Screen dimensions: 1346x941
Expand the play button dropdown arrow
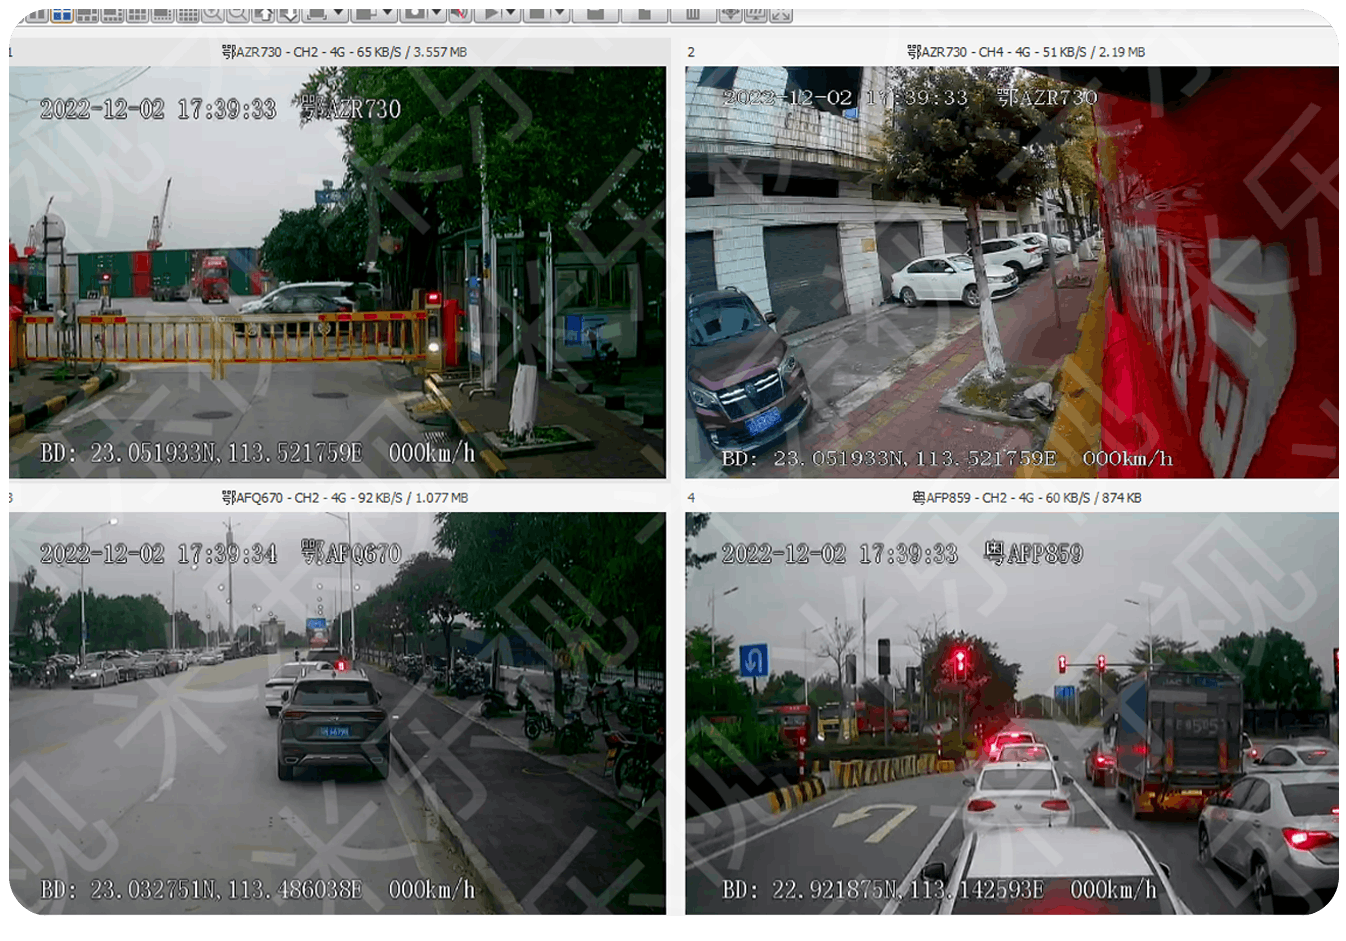[x=511, y=14]
